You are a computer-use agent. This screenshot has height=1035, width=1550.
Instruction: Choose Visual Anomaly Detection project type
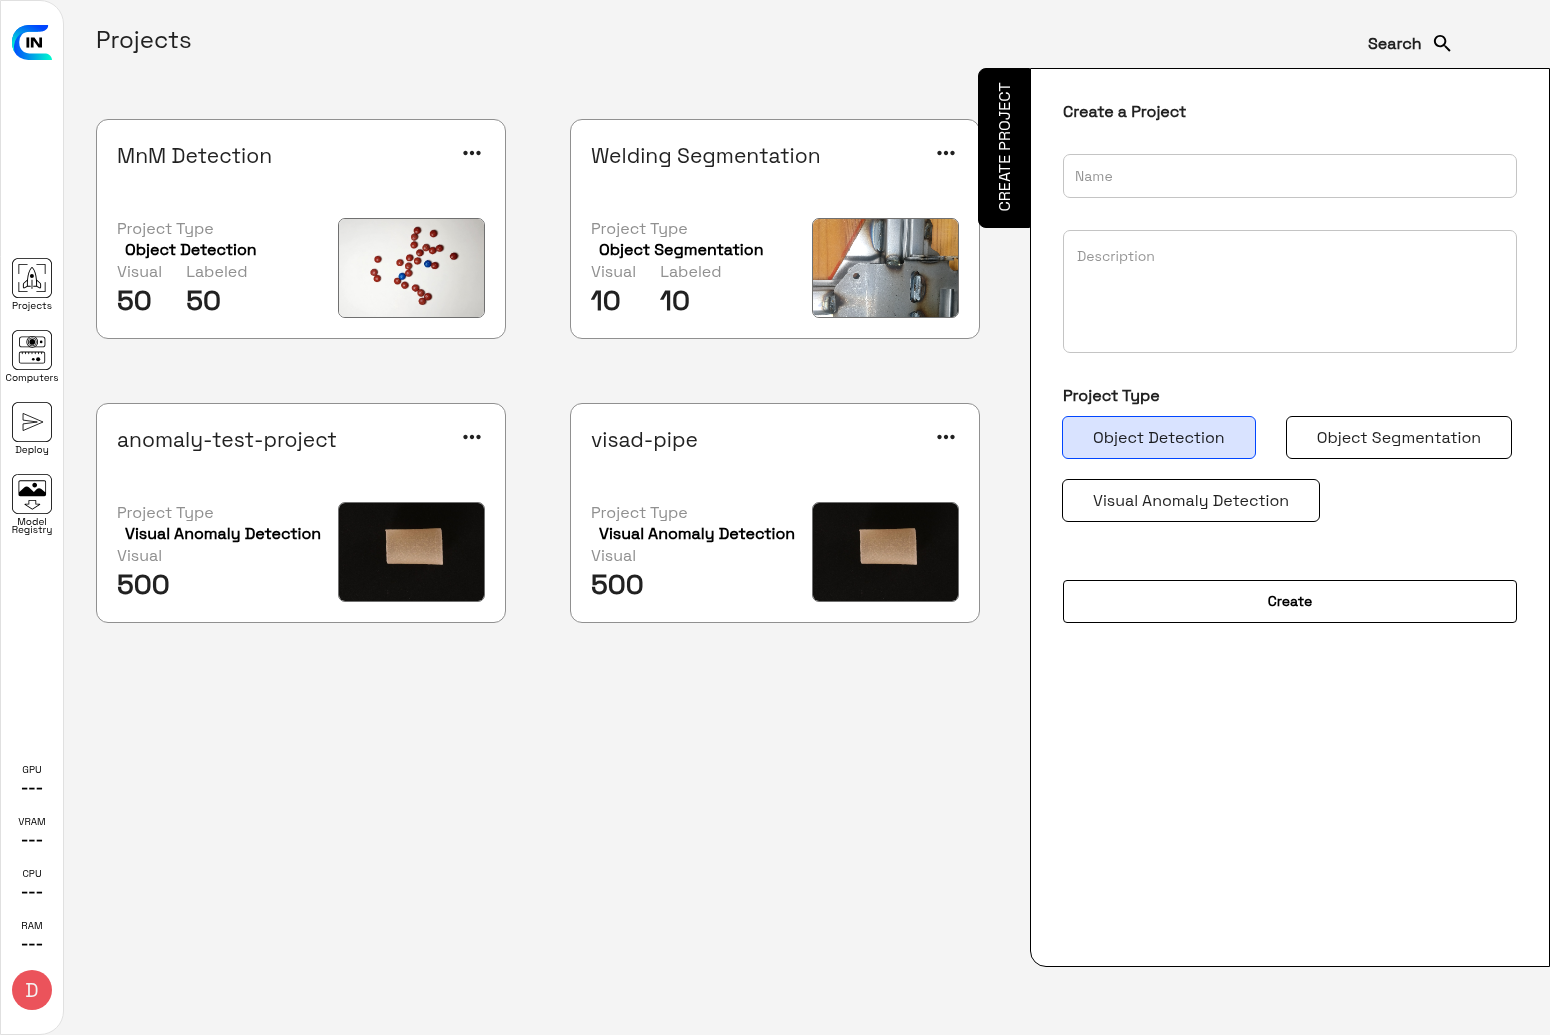(x=1190, y=500)
